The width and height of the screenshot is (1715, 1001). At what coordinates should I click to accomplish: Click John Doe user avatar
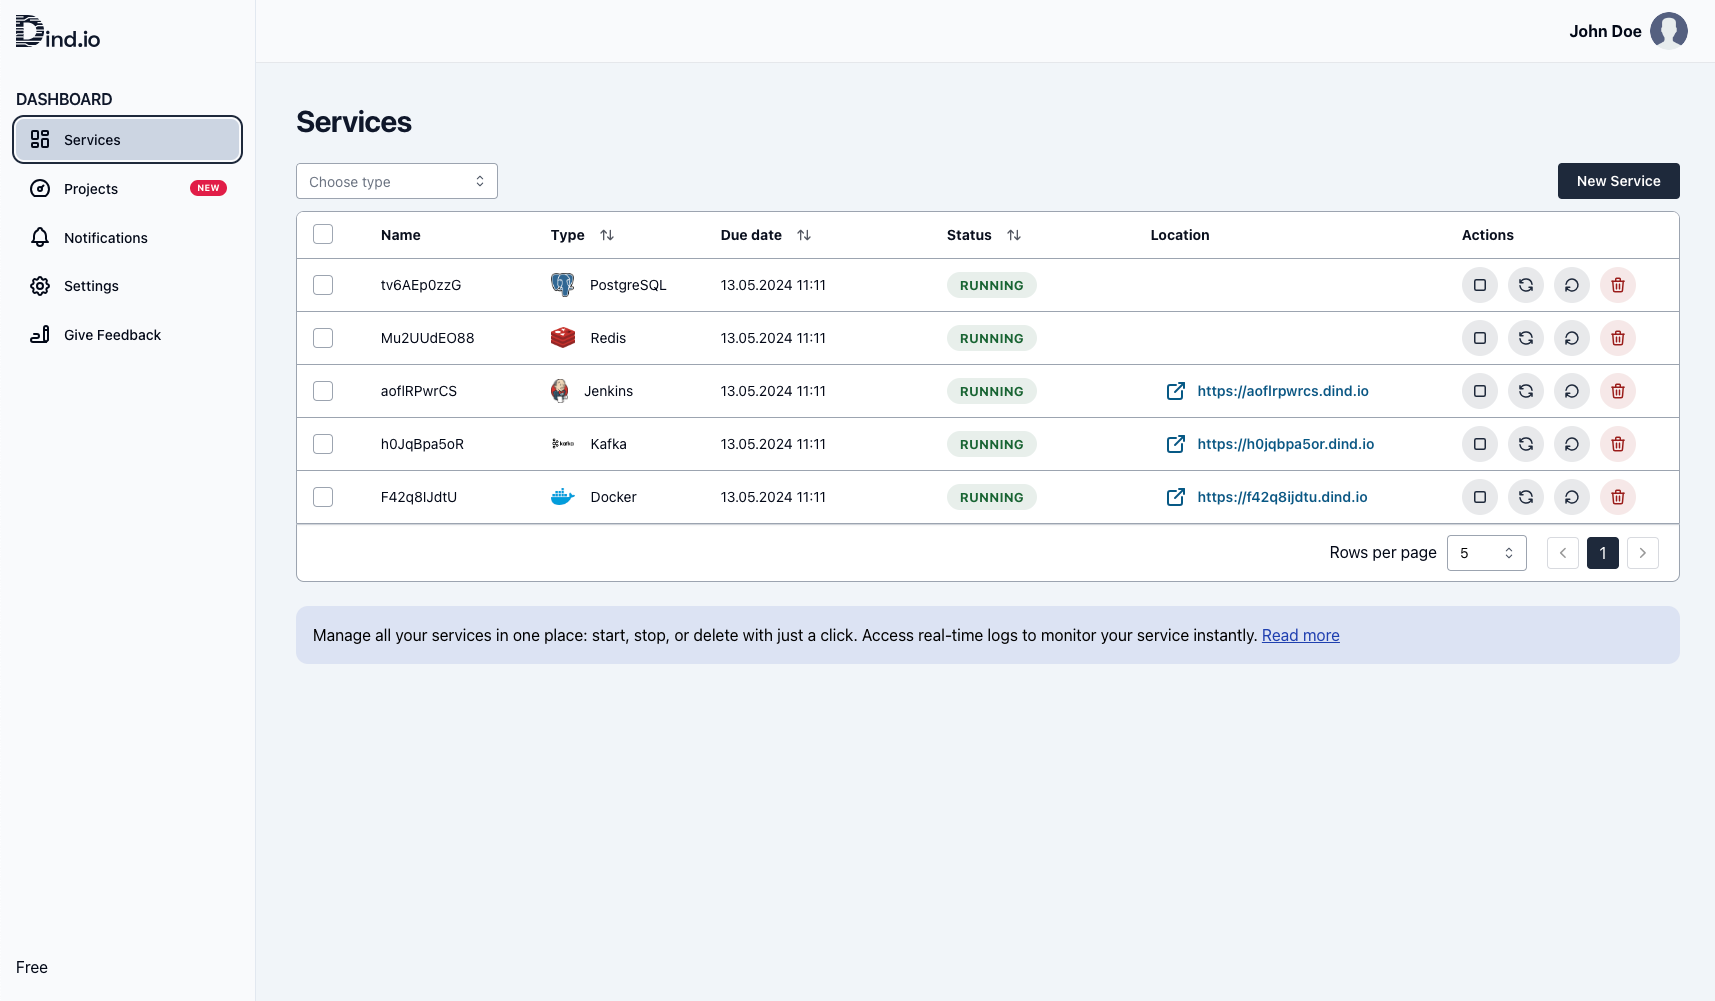(1668, 31)
